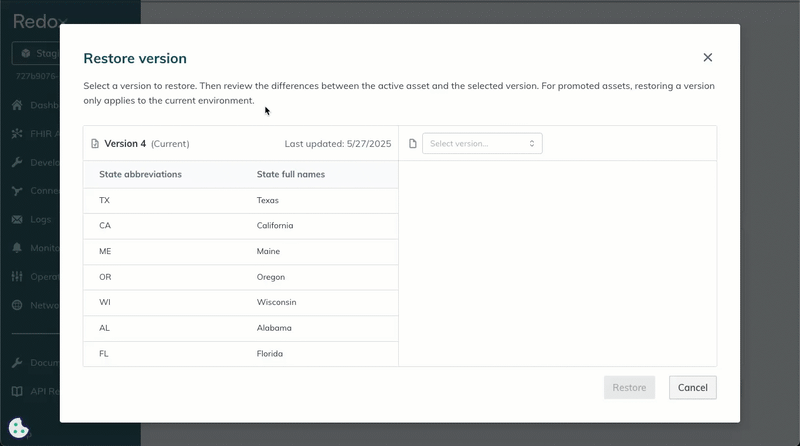Click the Develop wrench icon
800x446 pixels.
click(x=17, y=162)
